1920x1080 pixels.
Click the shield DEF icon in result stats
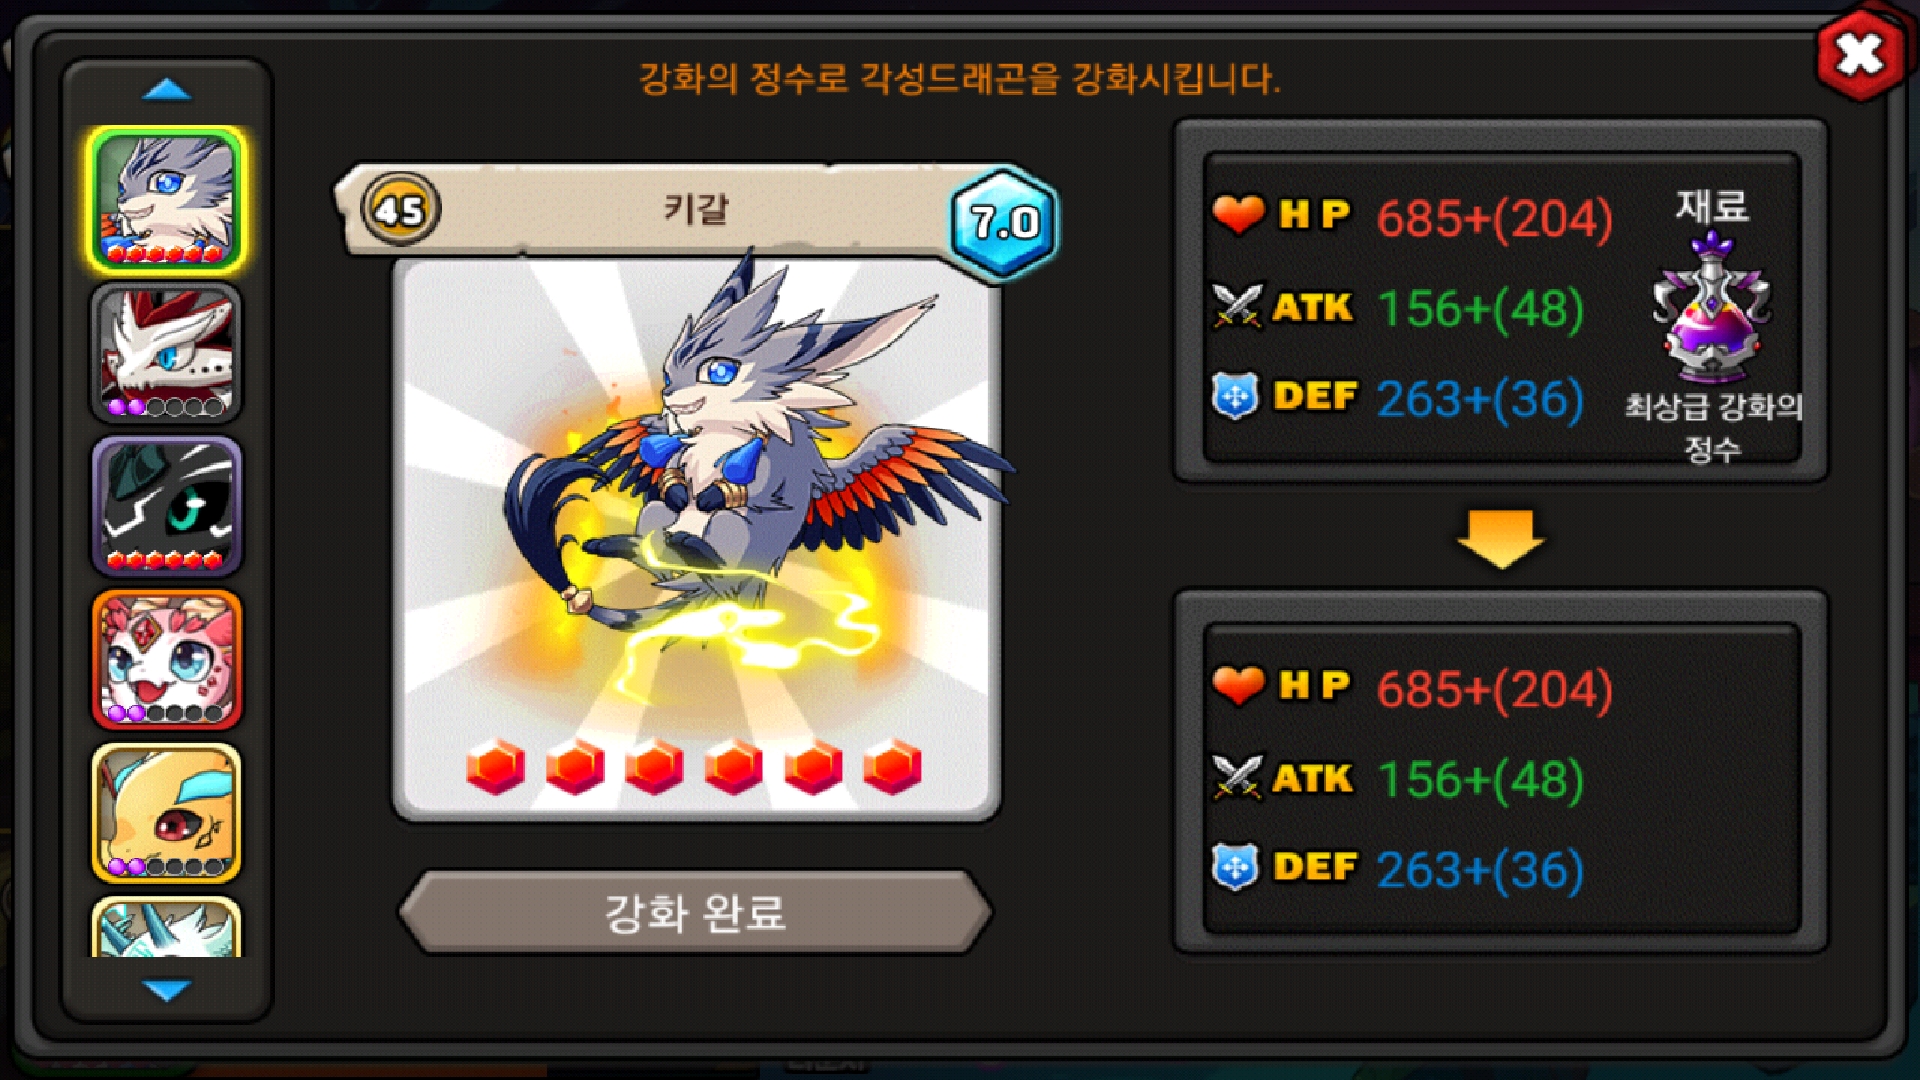pos(1236,867)
